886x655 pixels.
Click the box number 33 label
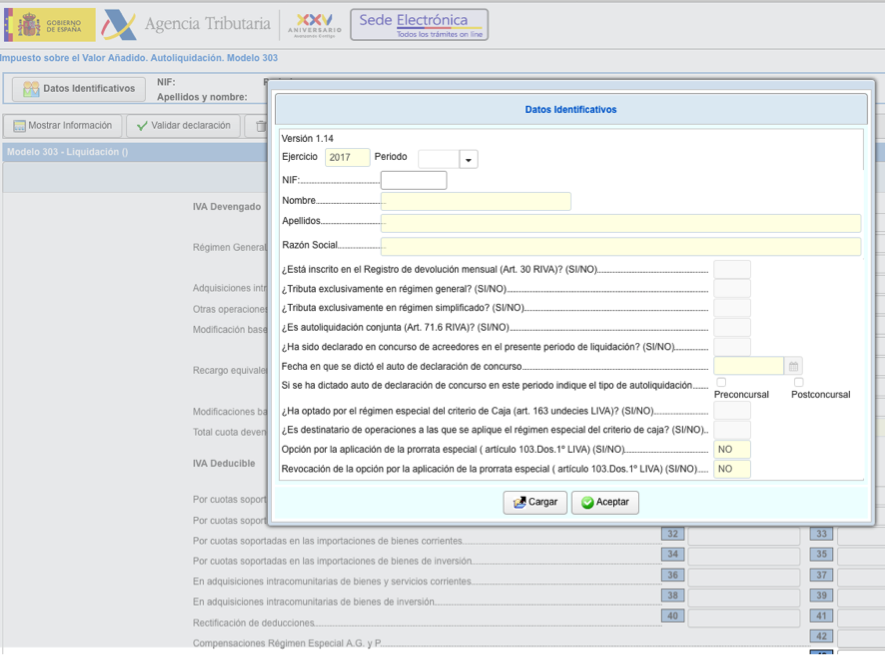pos(821,534)
